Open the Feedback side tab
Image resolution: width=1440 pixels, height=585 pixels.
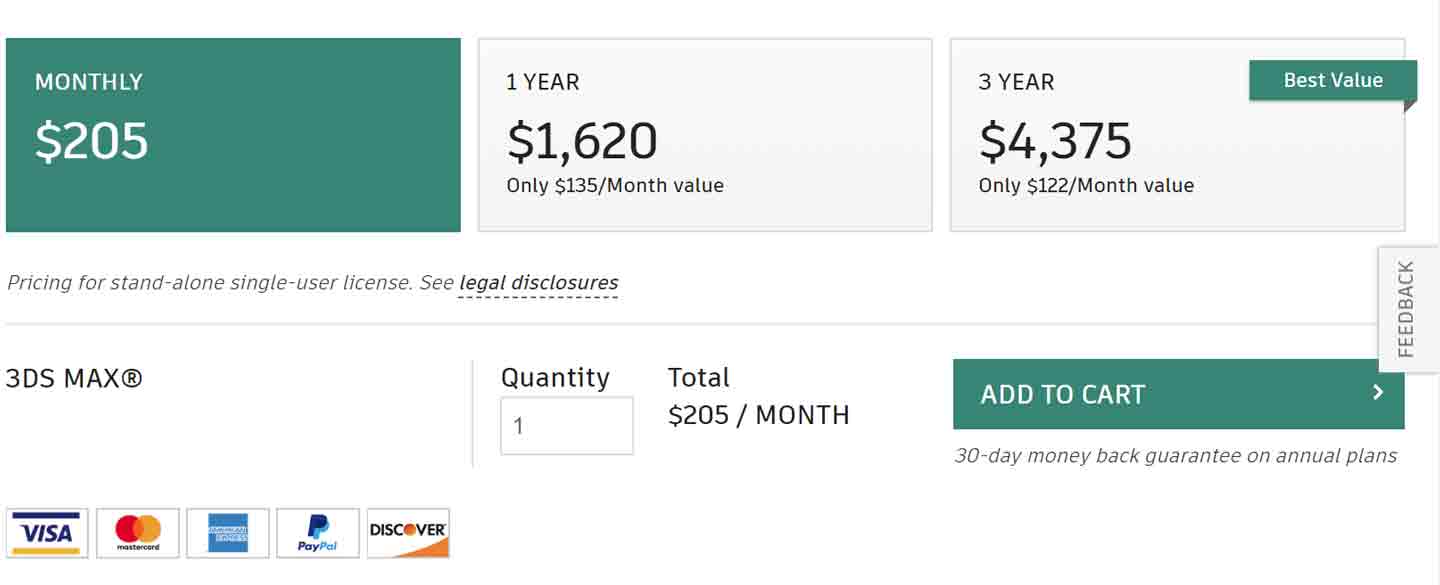(x=1408, y=309)
